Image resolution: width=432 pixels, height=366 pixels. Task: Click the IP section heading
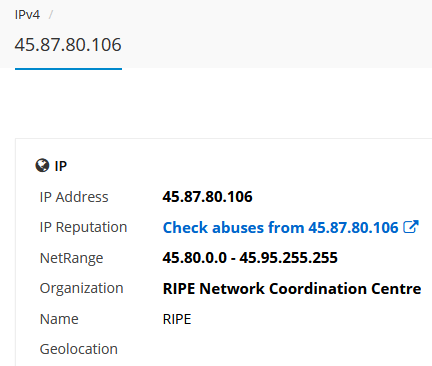pyautogui.click(x=61, y=166)
